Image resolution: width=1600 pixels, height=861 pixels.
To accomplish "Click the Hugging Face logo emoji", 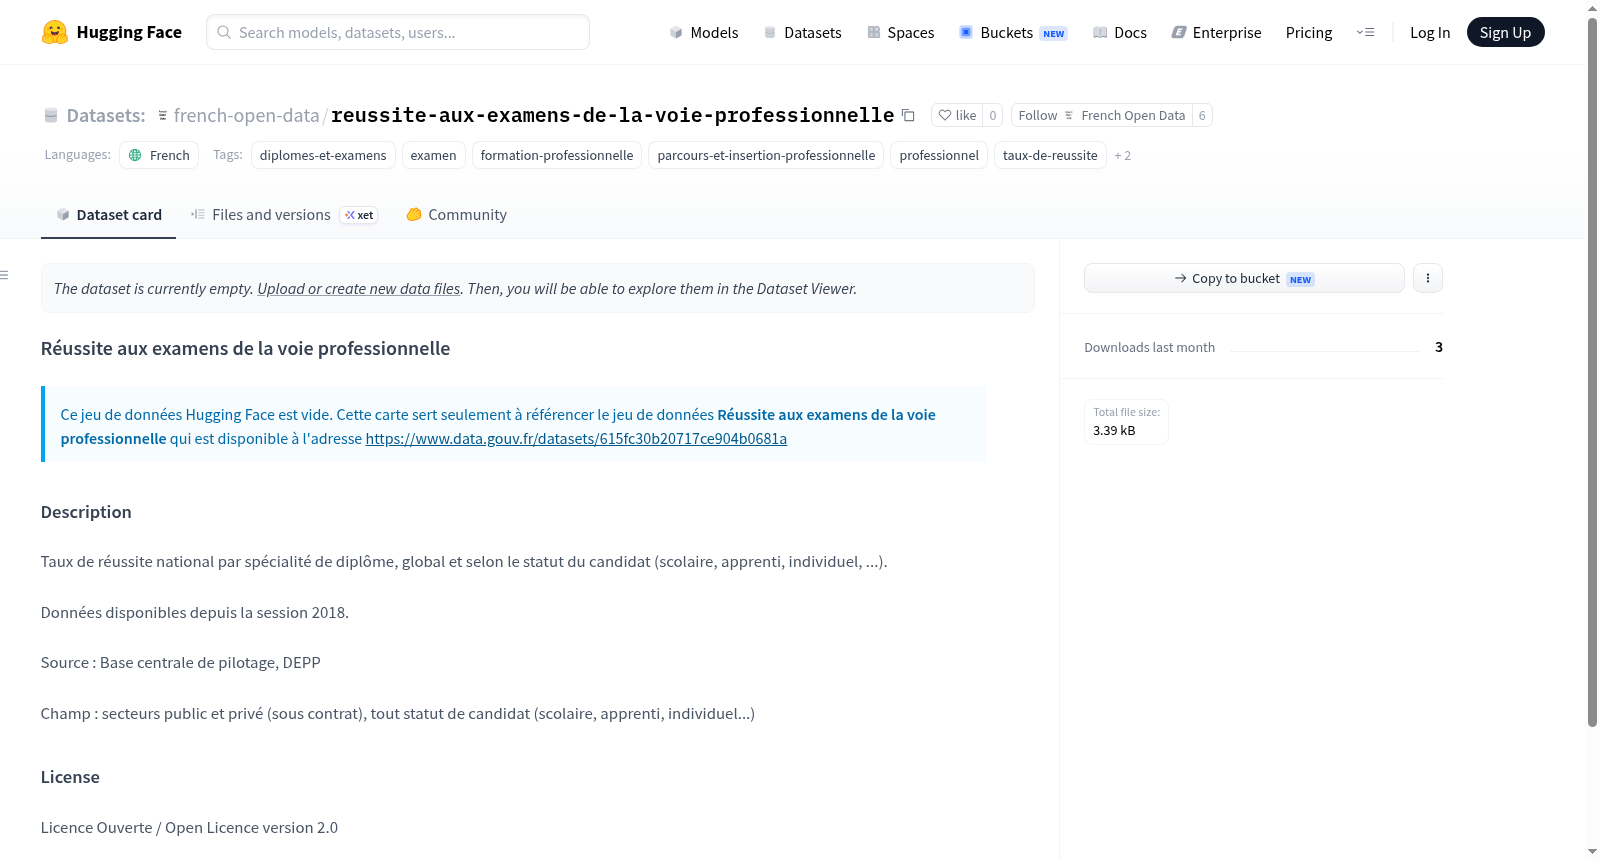I will [x=55, y=32].
